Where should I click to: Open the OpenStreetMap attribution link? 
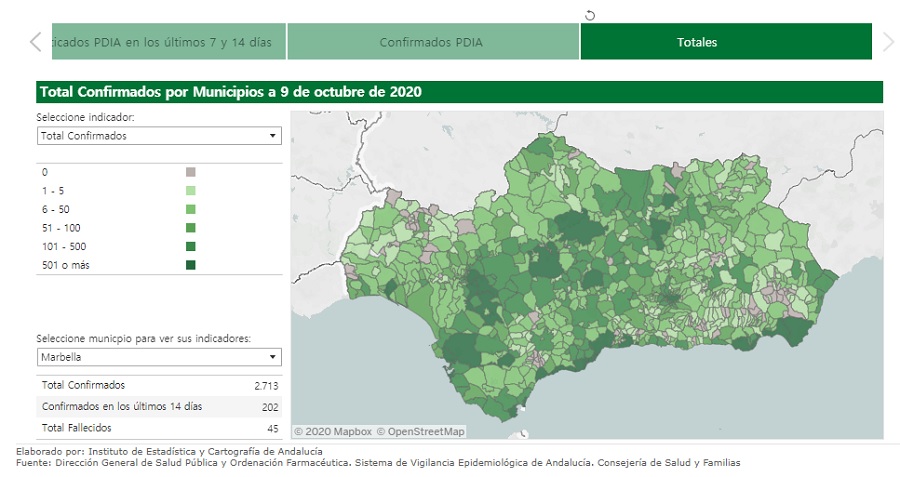click(x=421, y=432)
